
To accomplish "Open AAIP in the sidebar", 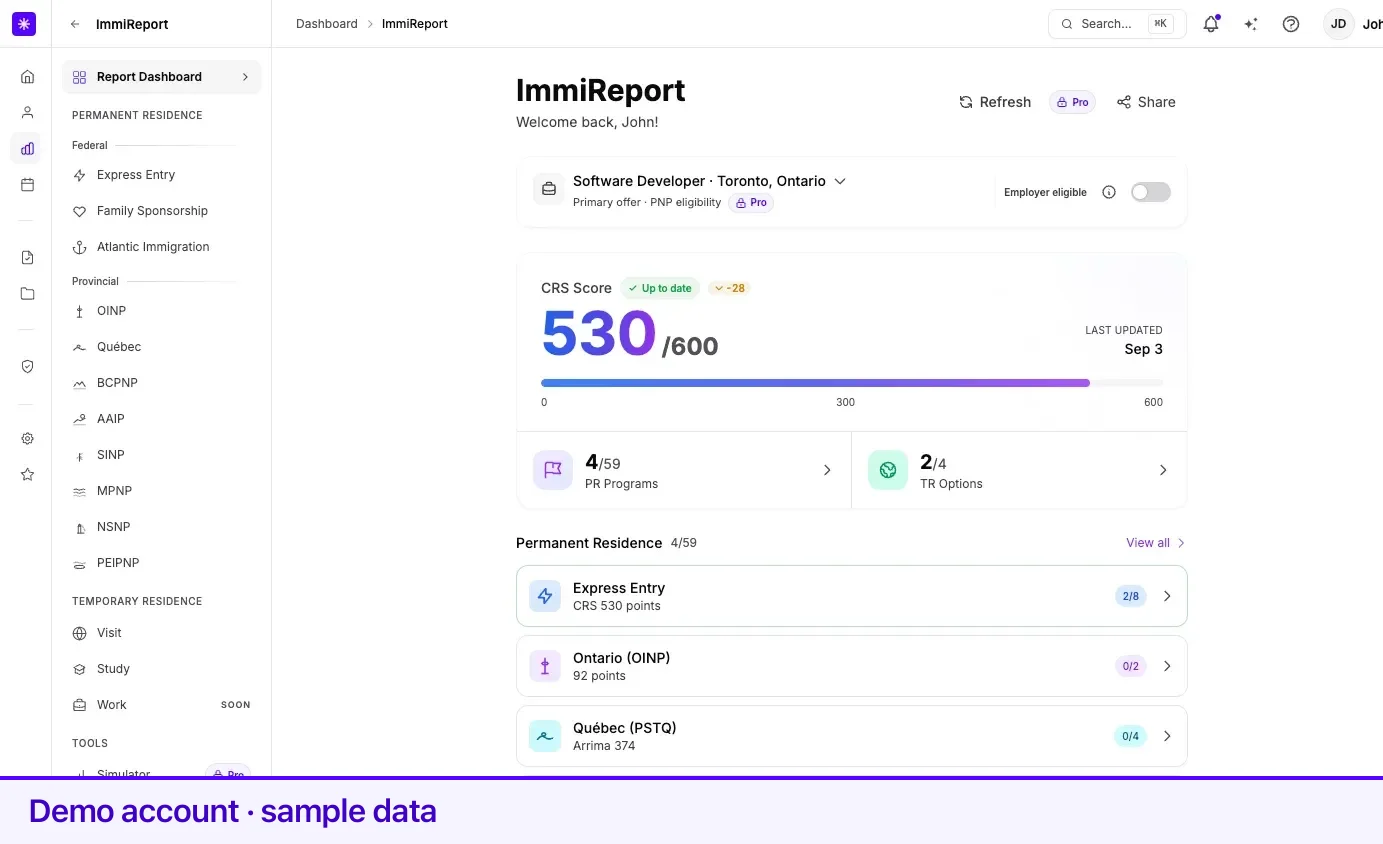I will 161,419.
